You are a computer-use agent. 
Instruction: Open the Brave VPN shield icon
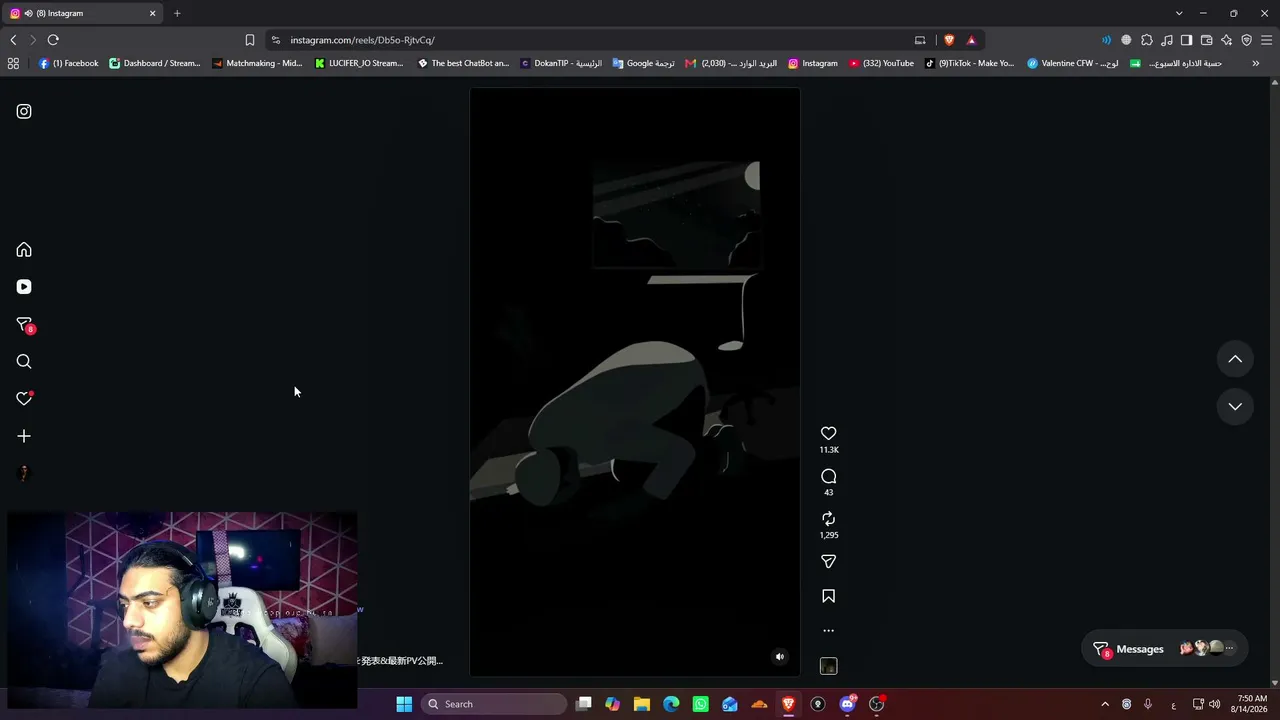coord(1246,40)
